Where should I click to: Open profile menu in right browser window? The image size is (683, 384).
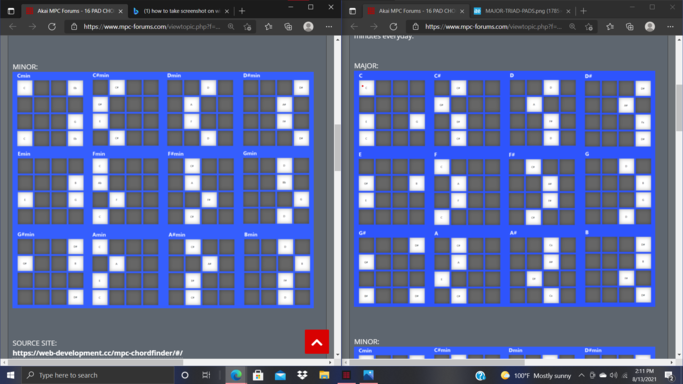[650, 27]
